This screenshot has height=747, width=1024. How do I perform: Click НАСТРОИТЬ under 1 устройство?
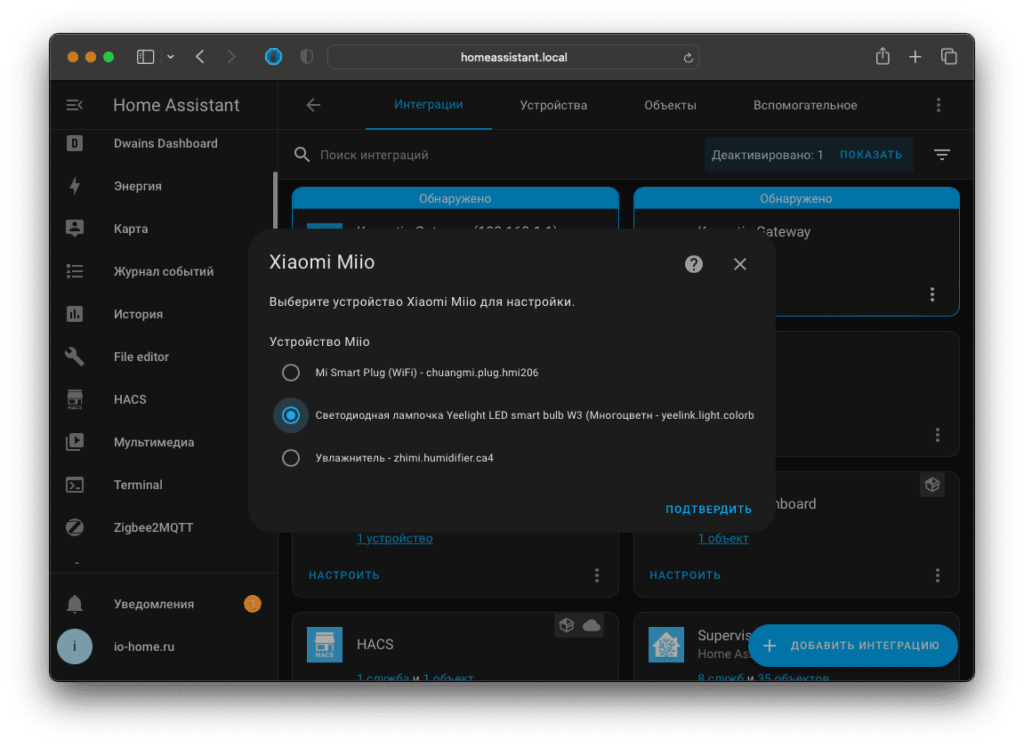[x=344, y=575]
